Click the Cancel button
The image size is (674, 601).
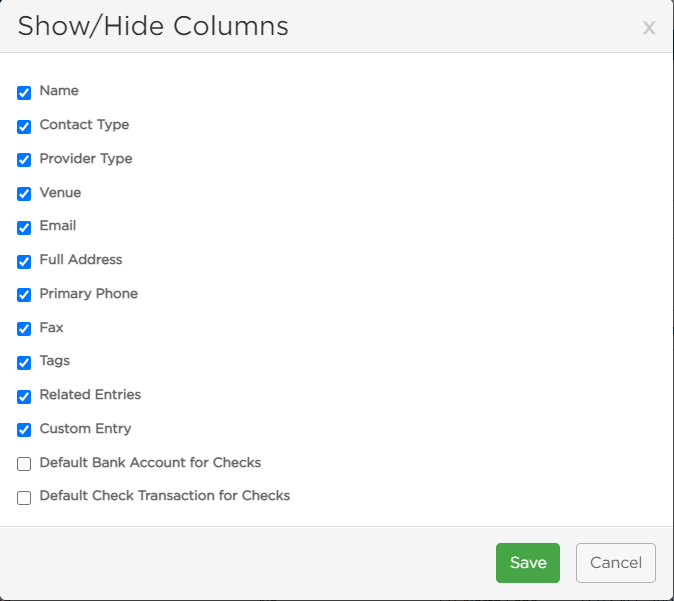tap(616, 563)
